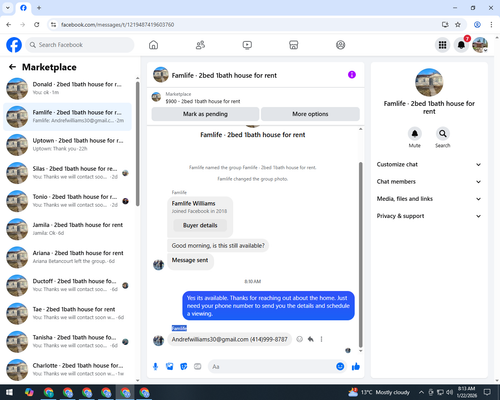This screenshot has height=400, width=500.
Task: Open the browser tab search dropdown
Action: (8, 7)
